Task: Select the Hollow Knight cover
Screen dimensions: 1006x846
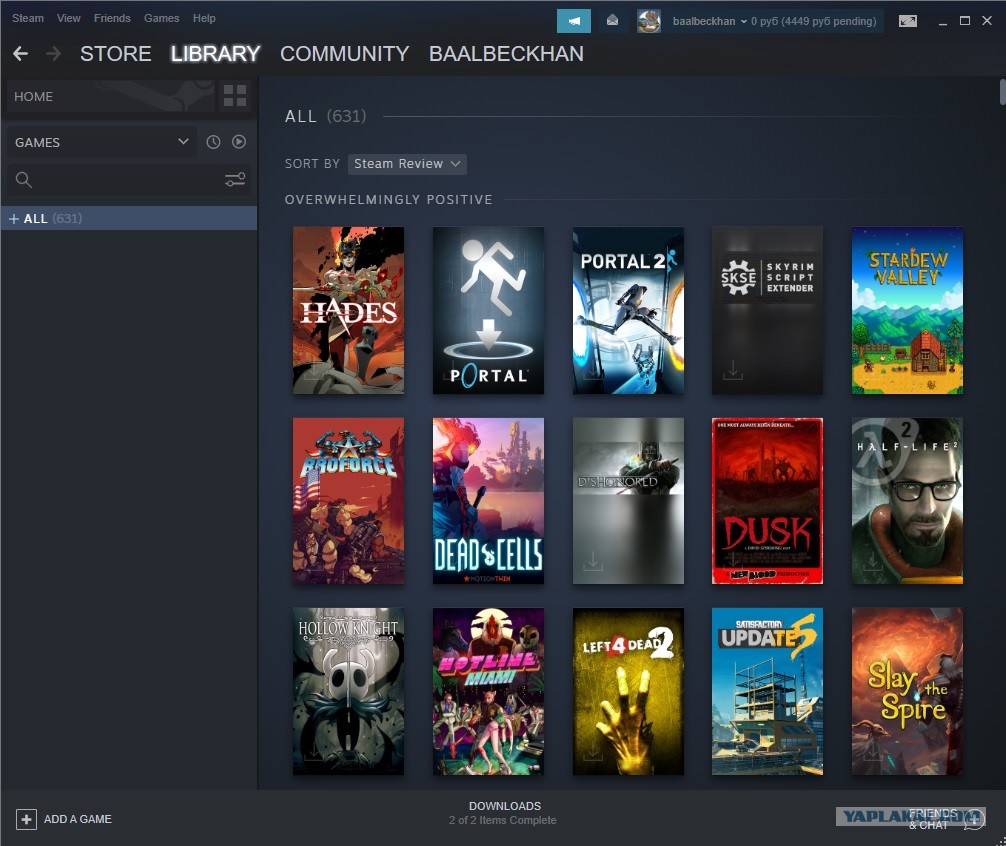Action: click(348, 691)
